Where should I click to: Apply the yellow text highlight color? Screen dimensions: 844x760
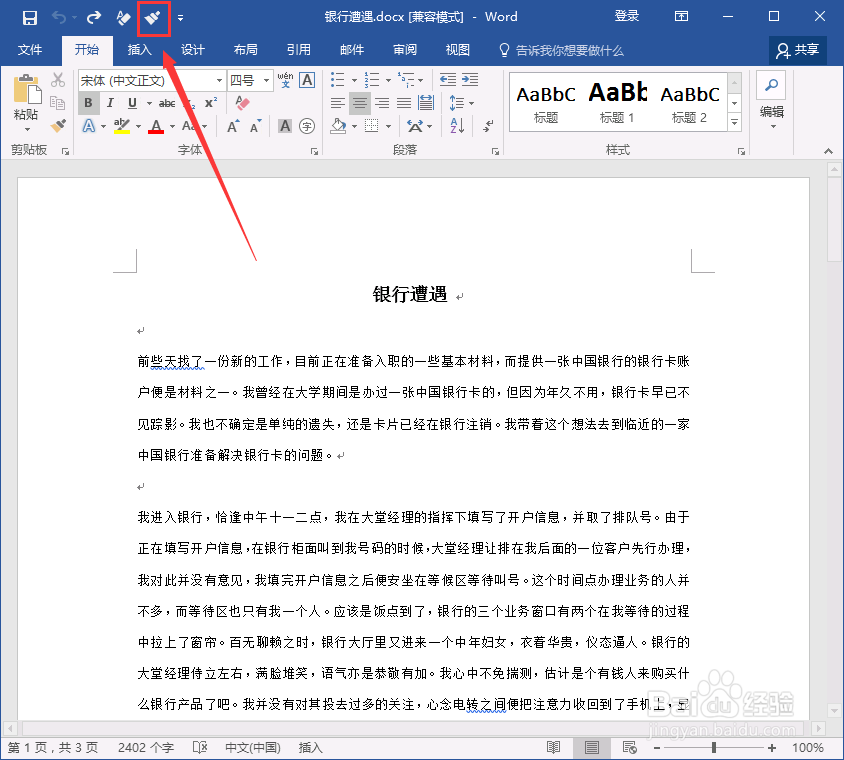click(x=122, y=126)
